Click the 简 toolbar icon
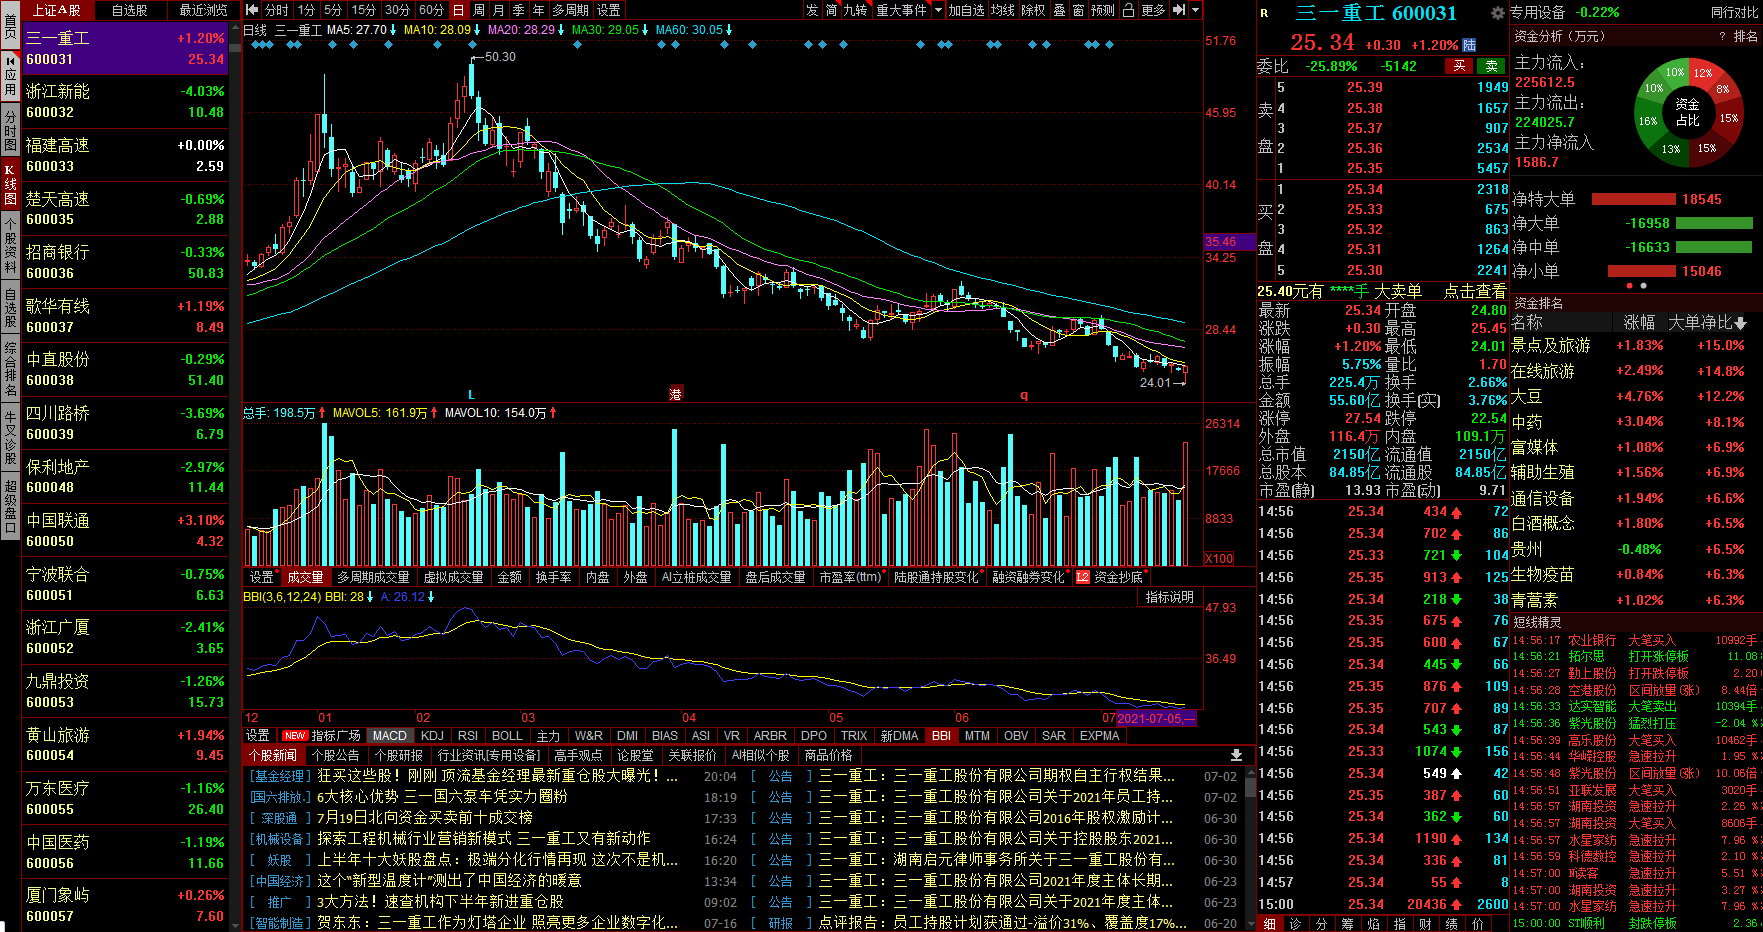Image resolution: width=1763 pixels, height=932 pixels. click(x=832, y=10)
